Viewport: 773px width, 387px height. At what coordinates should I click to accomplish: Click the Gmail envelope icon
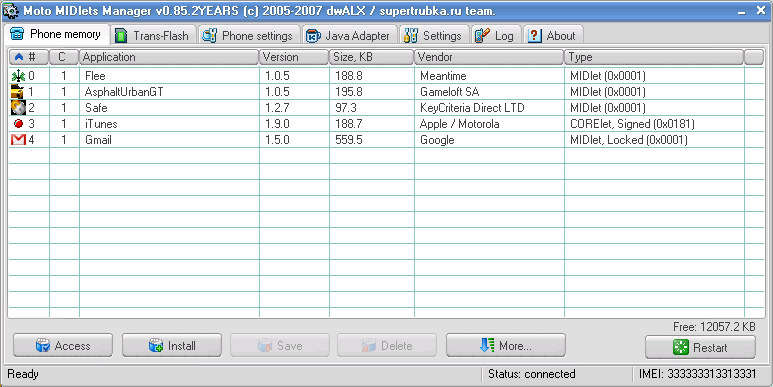click(18, 140)
